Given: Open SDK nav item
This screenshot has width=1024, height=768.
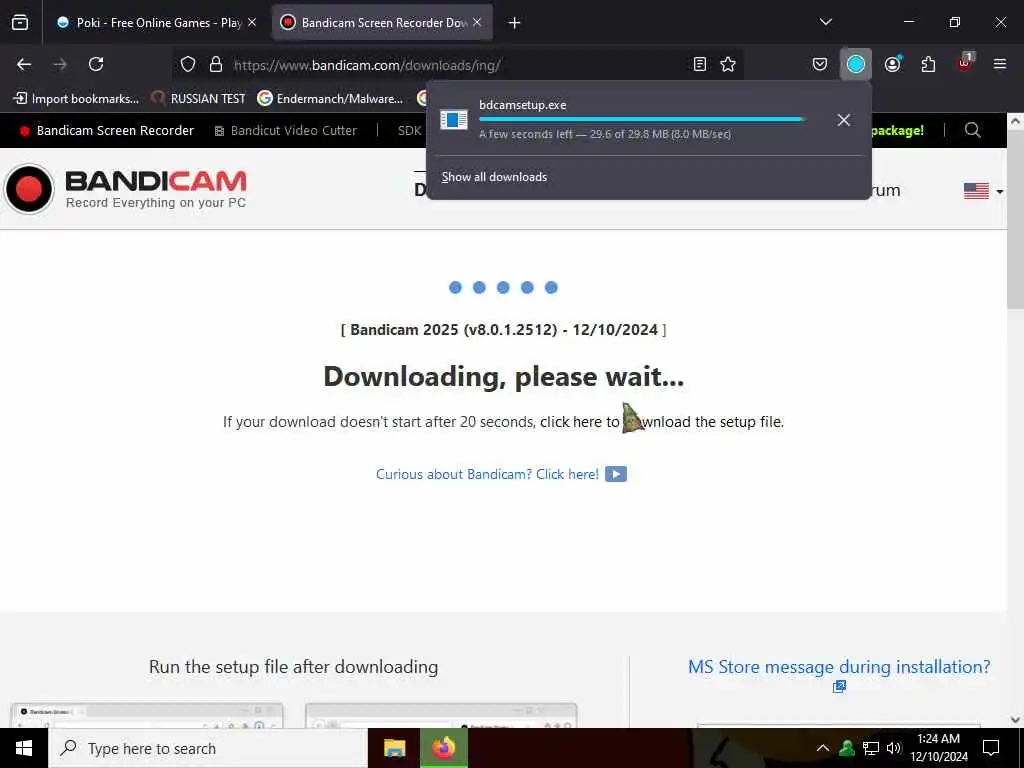Looking at the screenshot, I should [x=409, y=130].
